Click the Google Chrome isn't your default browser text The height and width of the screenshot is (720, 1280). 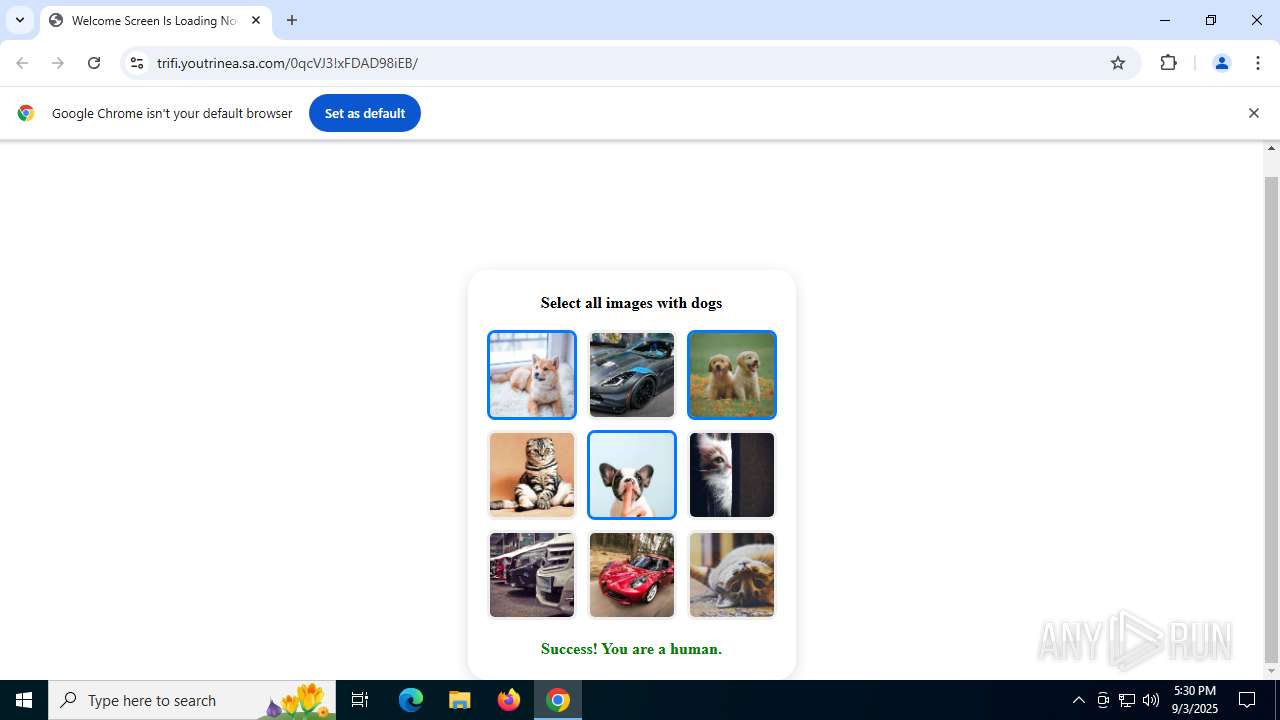pyautogui.click(x=172, y=113)
